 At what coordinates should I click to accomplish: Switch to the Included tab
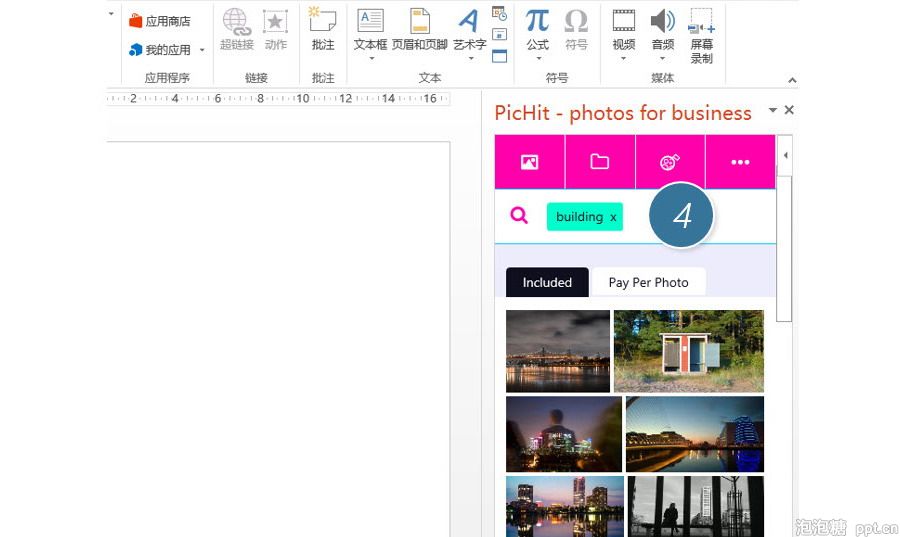(x=547, y=282)
